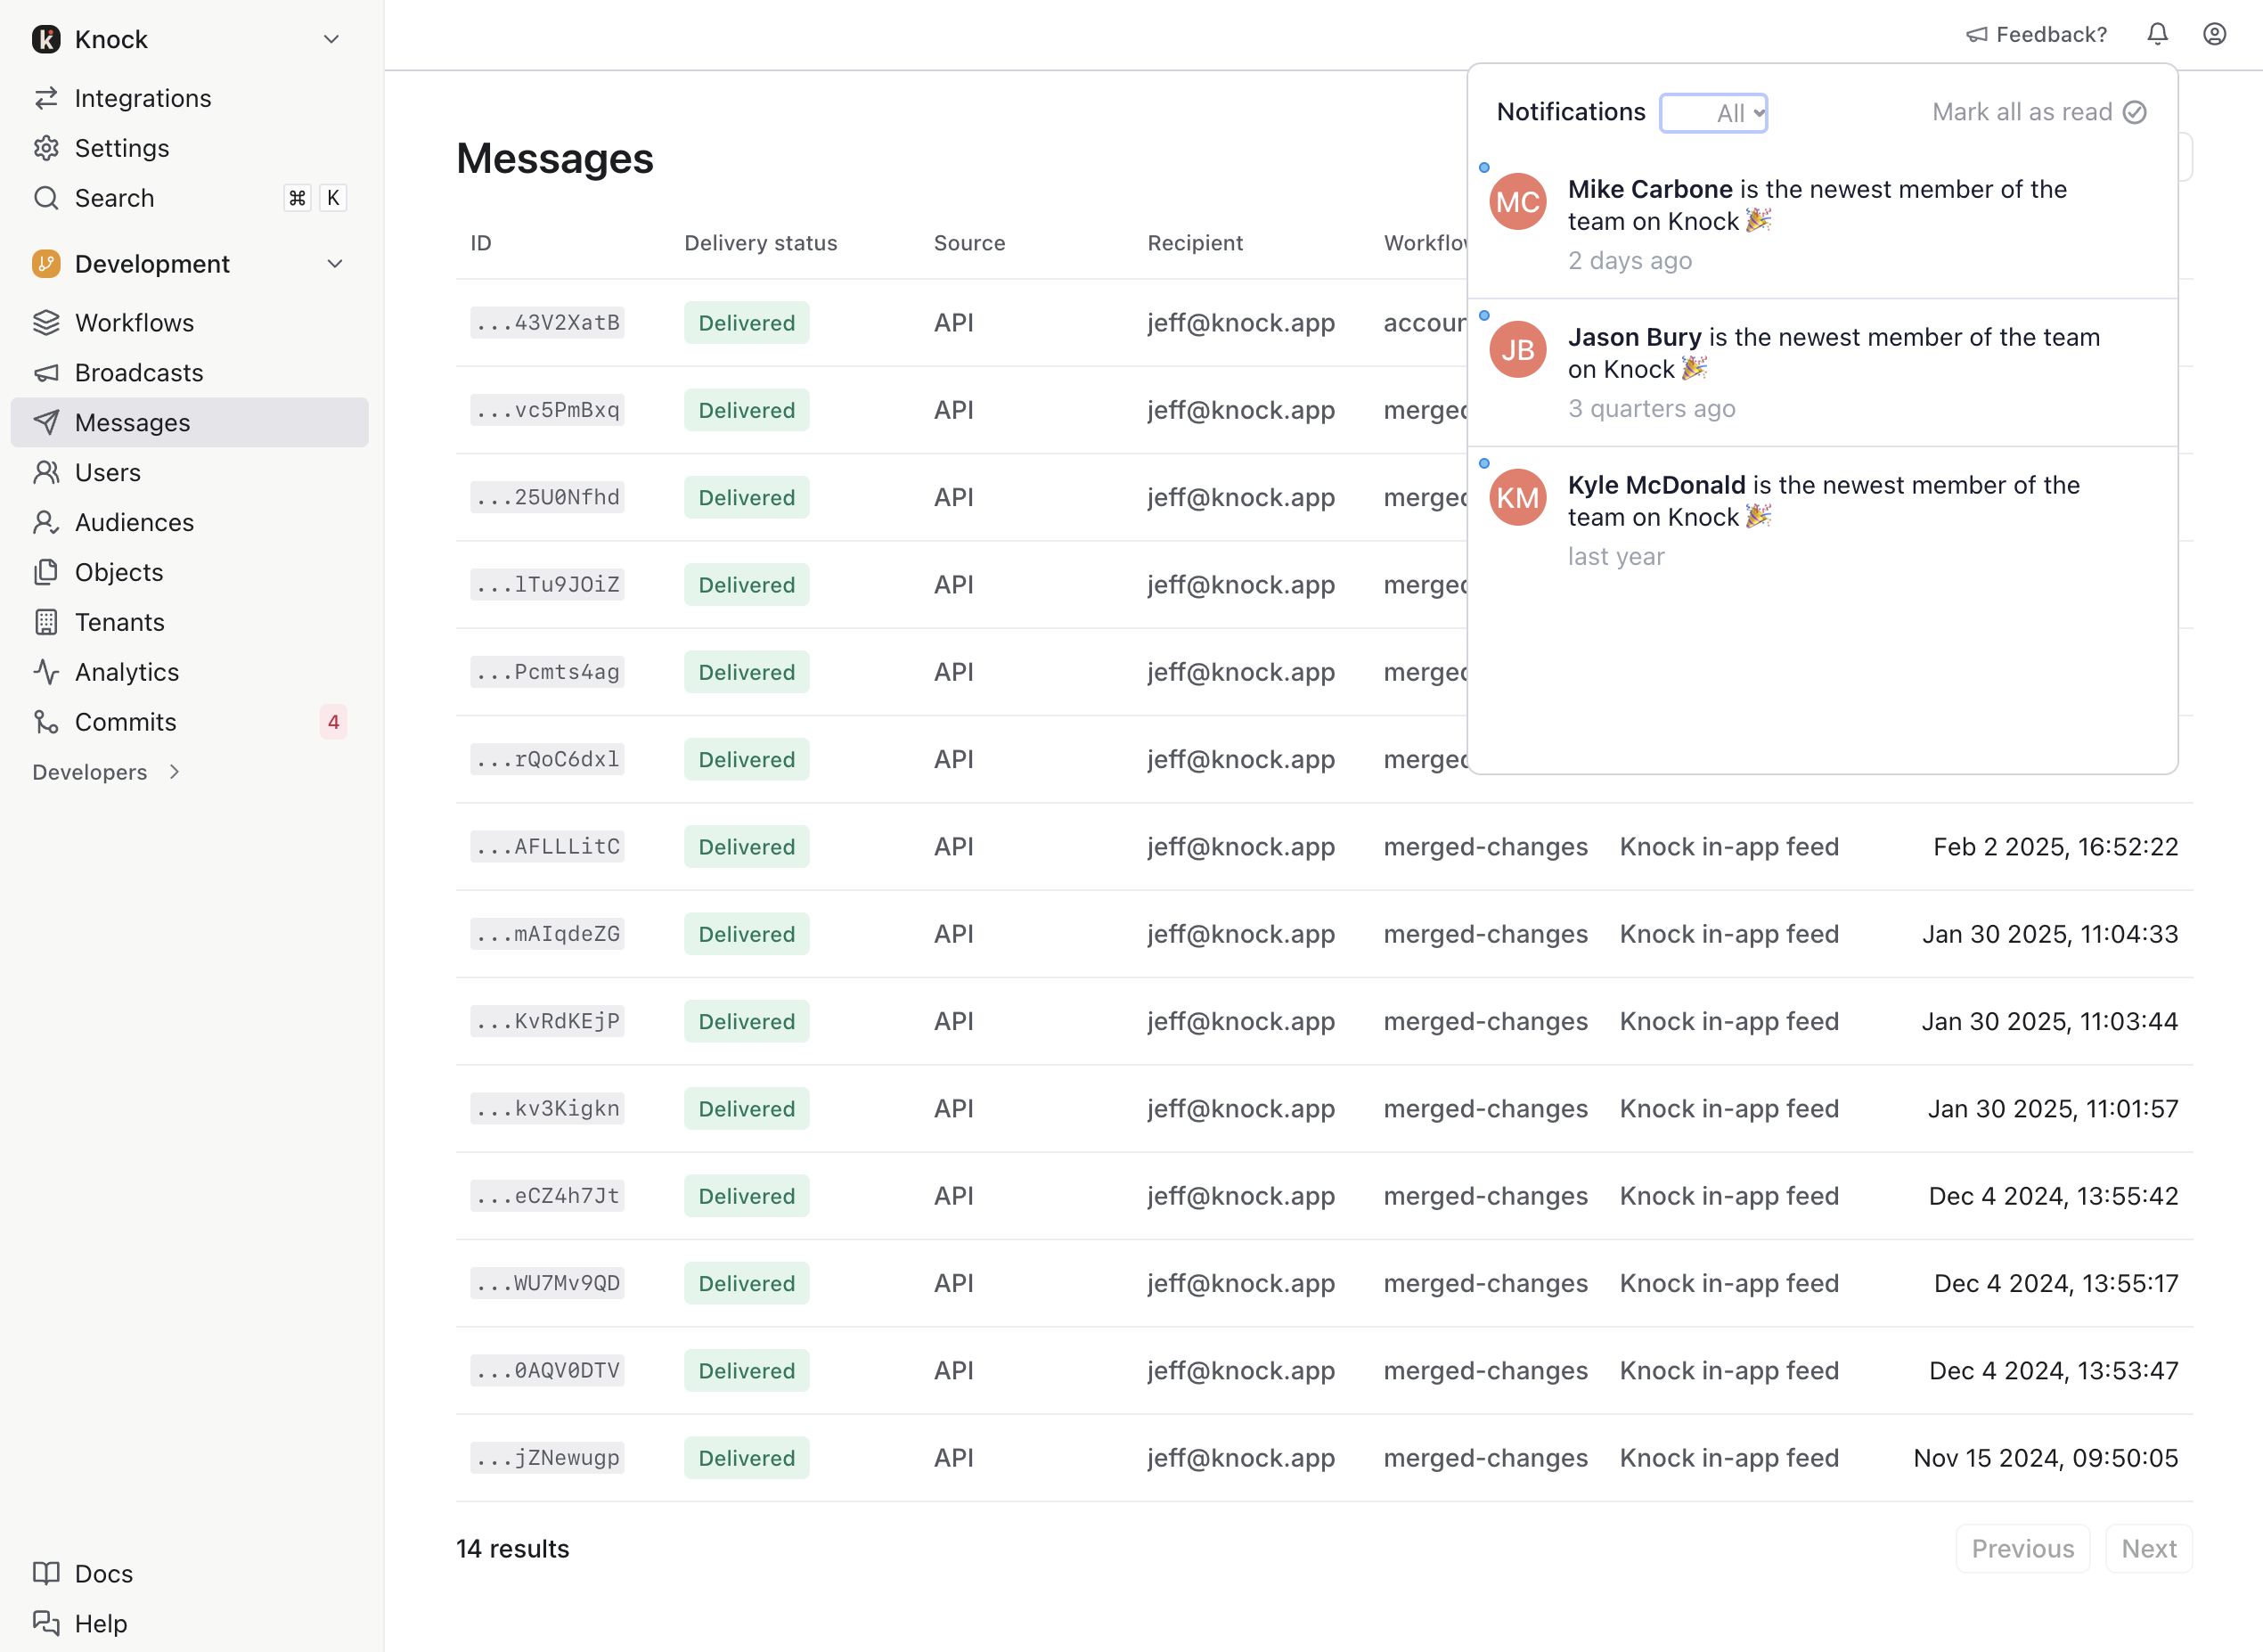2263x1652 pixels.
Task: Open the Workflows section
Action: coord(134,322)
